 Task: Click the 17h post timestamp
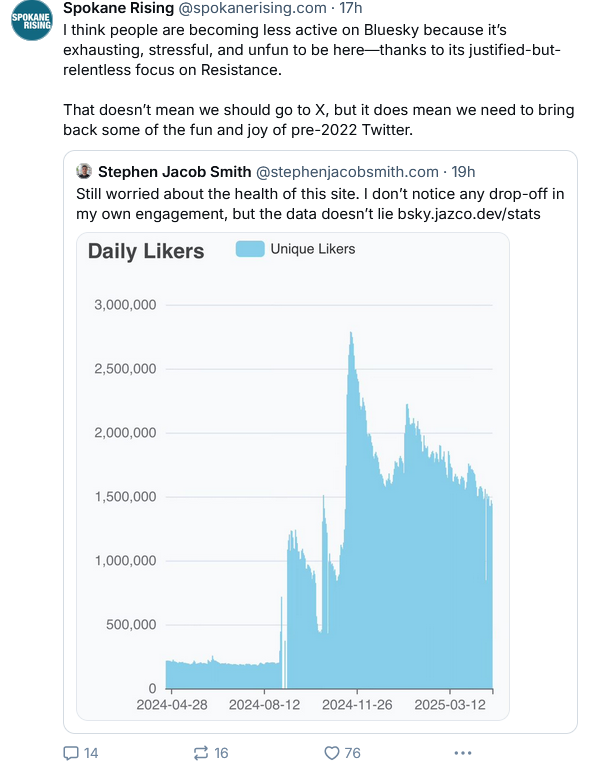(x=351, y=8)
